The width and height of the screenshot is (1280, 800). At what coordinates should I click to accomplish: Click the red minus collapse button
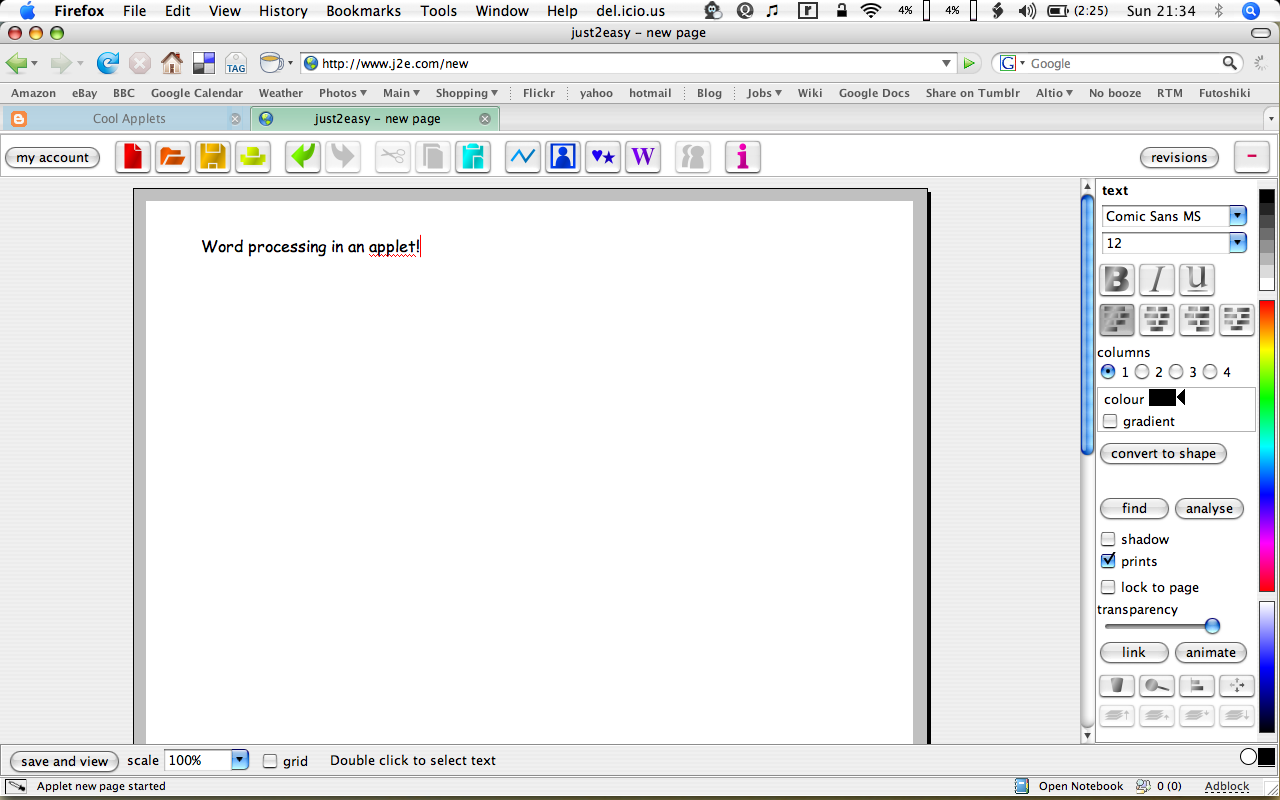pos(1252,157)
